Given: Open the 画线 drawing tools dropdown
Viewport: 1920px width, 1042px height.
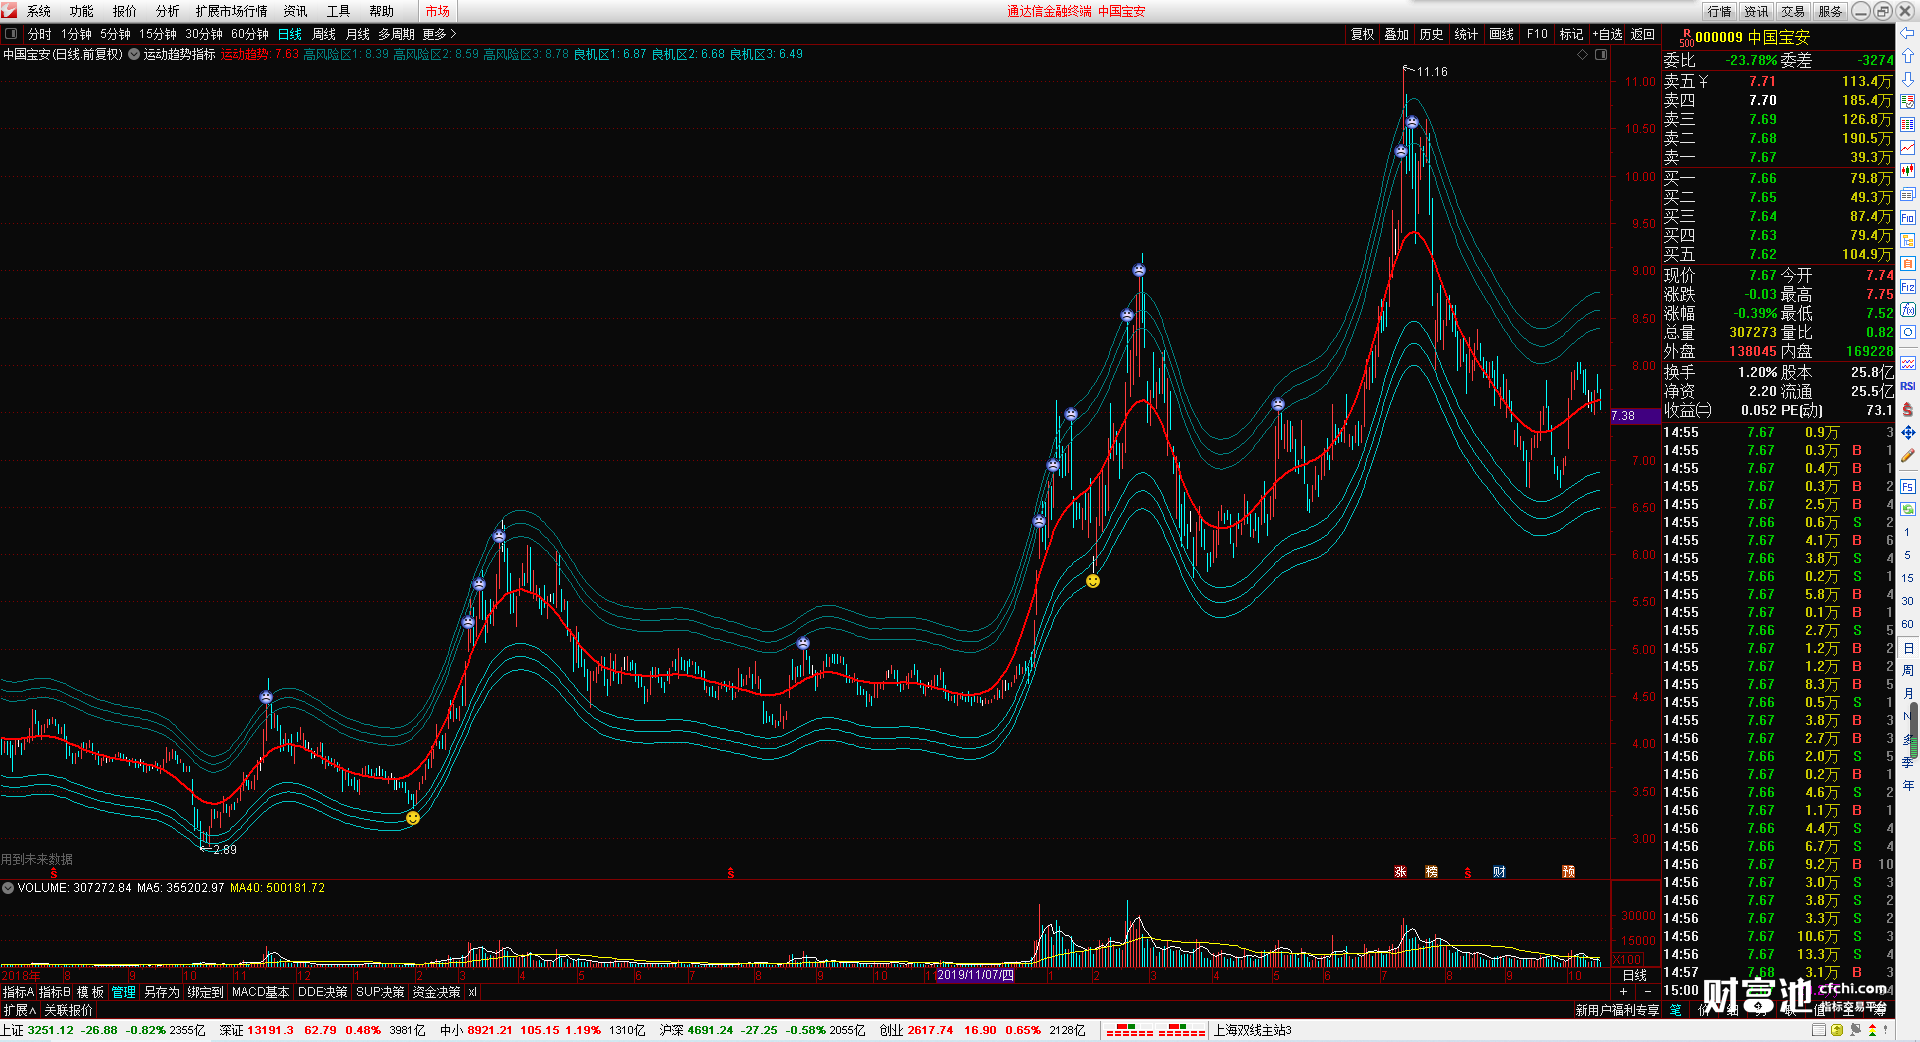Looking at the screenshot, I should pos(1501,34).
